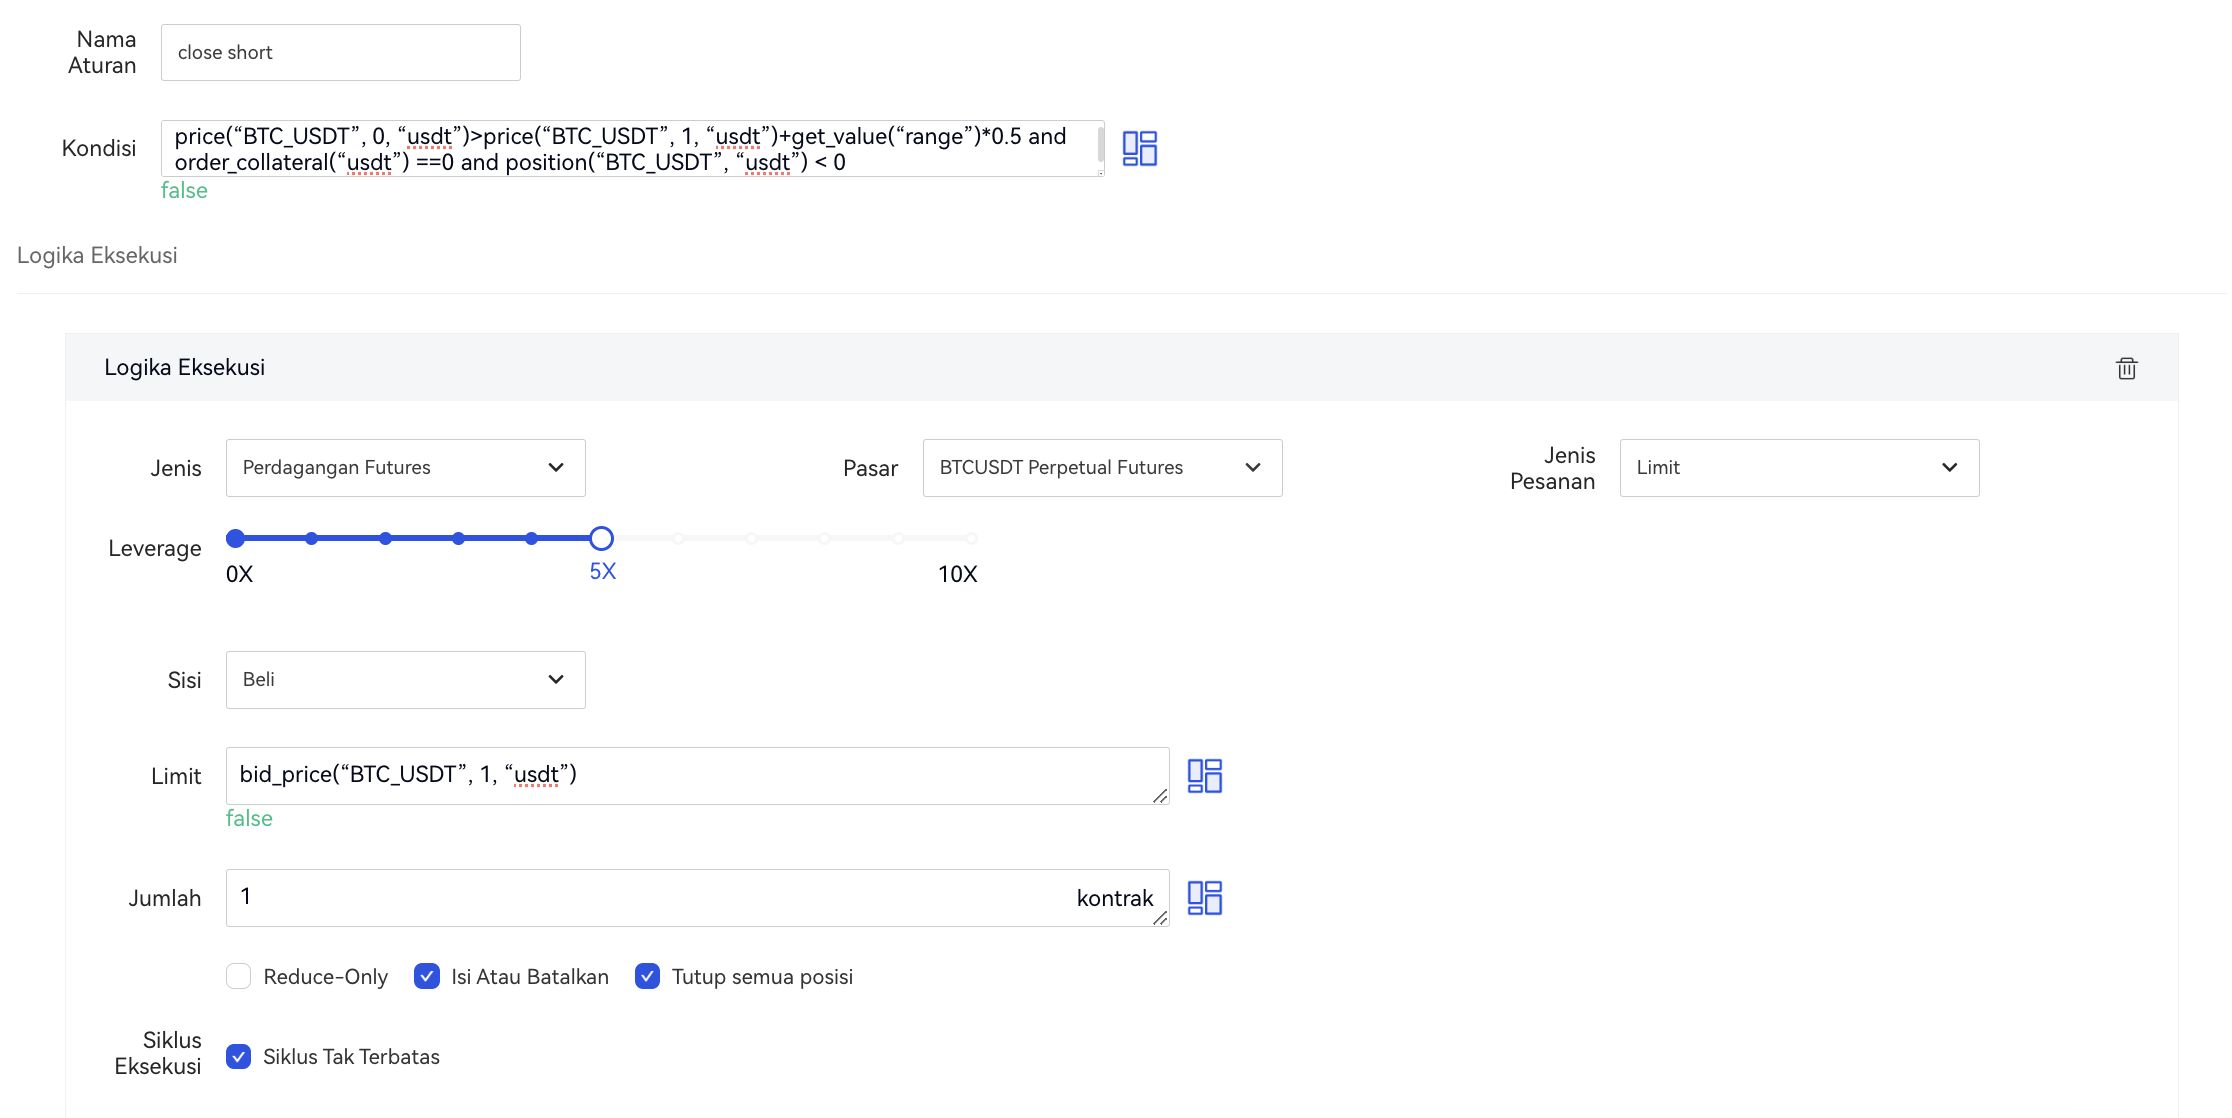The height and width of the screenshot is (1118, 2232).
Task: Set leverage slider to 10X end
Action: 971,538
